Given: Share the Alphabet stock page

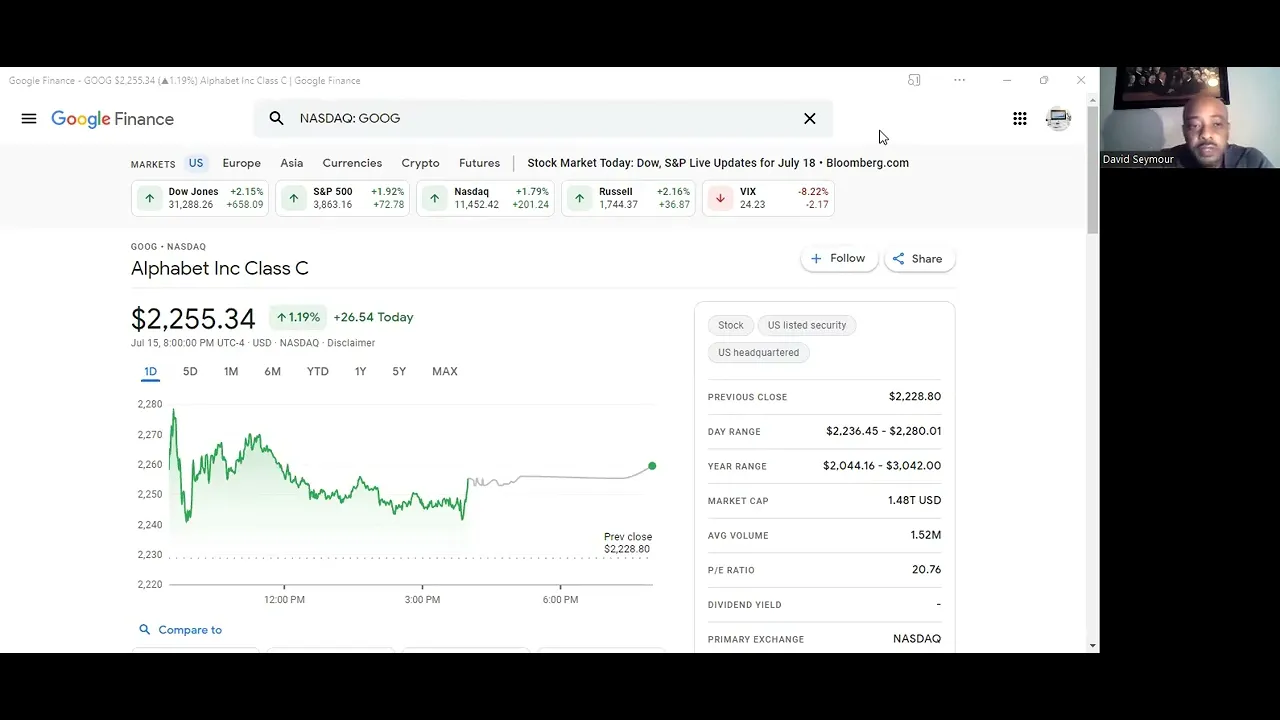Looking at the screenshot, I should (918, 259).
